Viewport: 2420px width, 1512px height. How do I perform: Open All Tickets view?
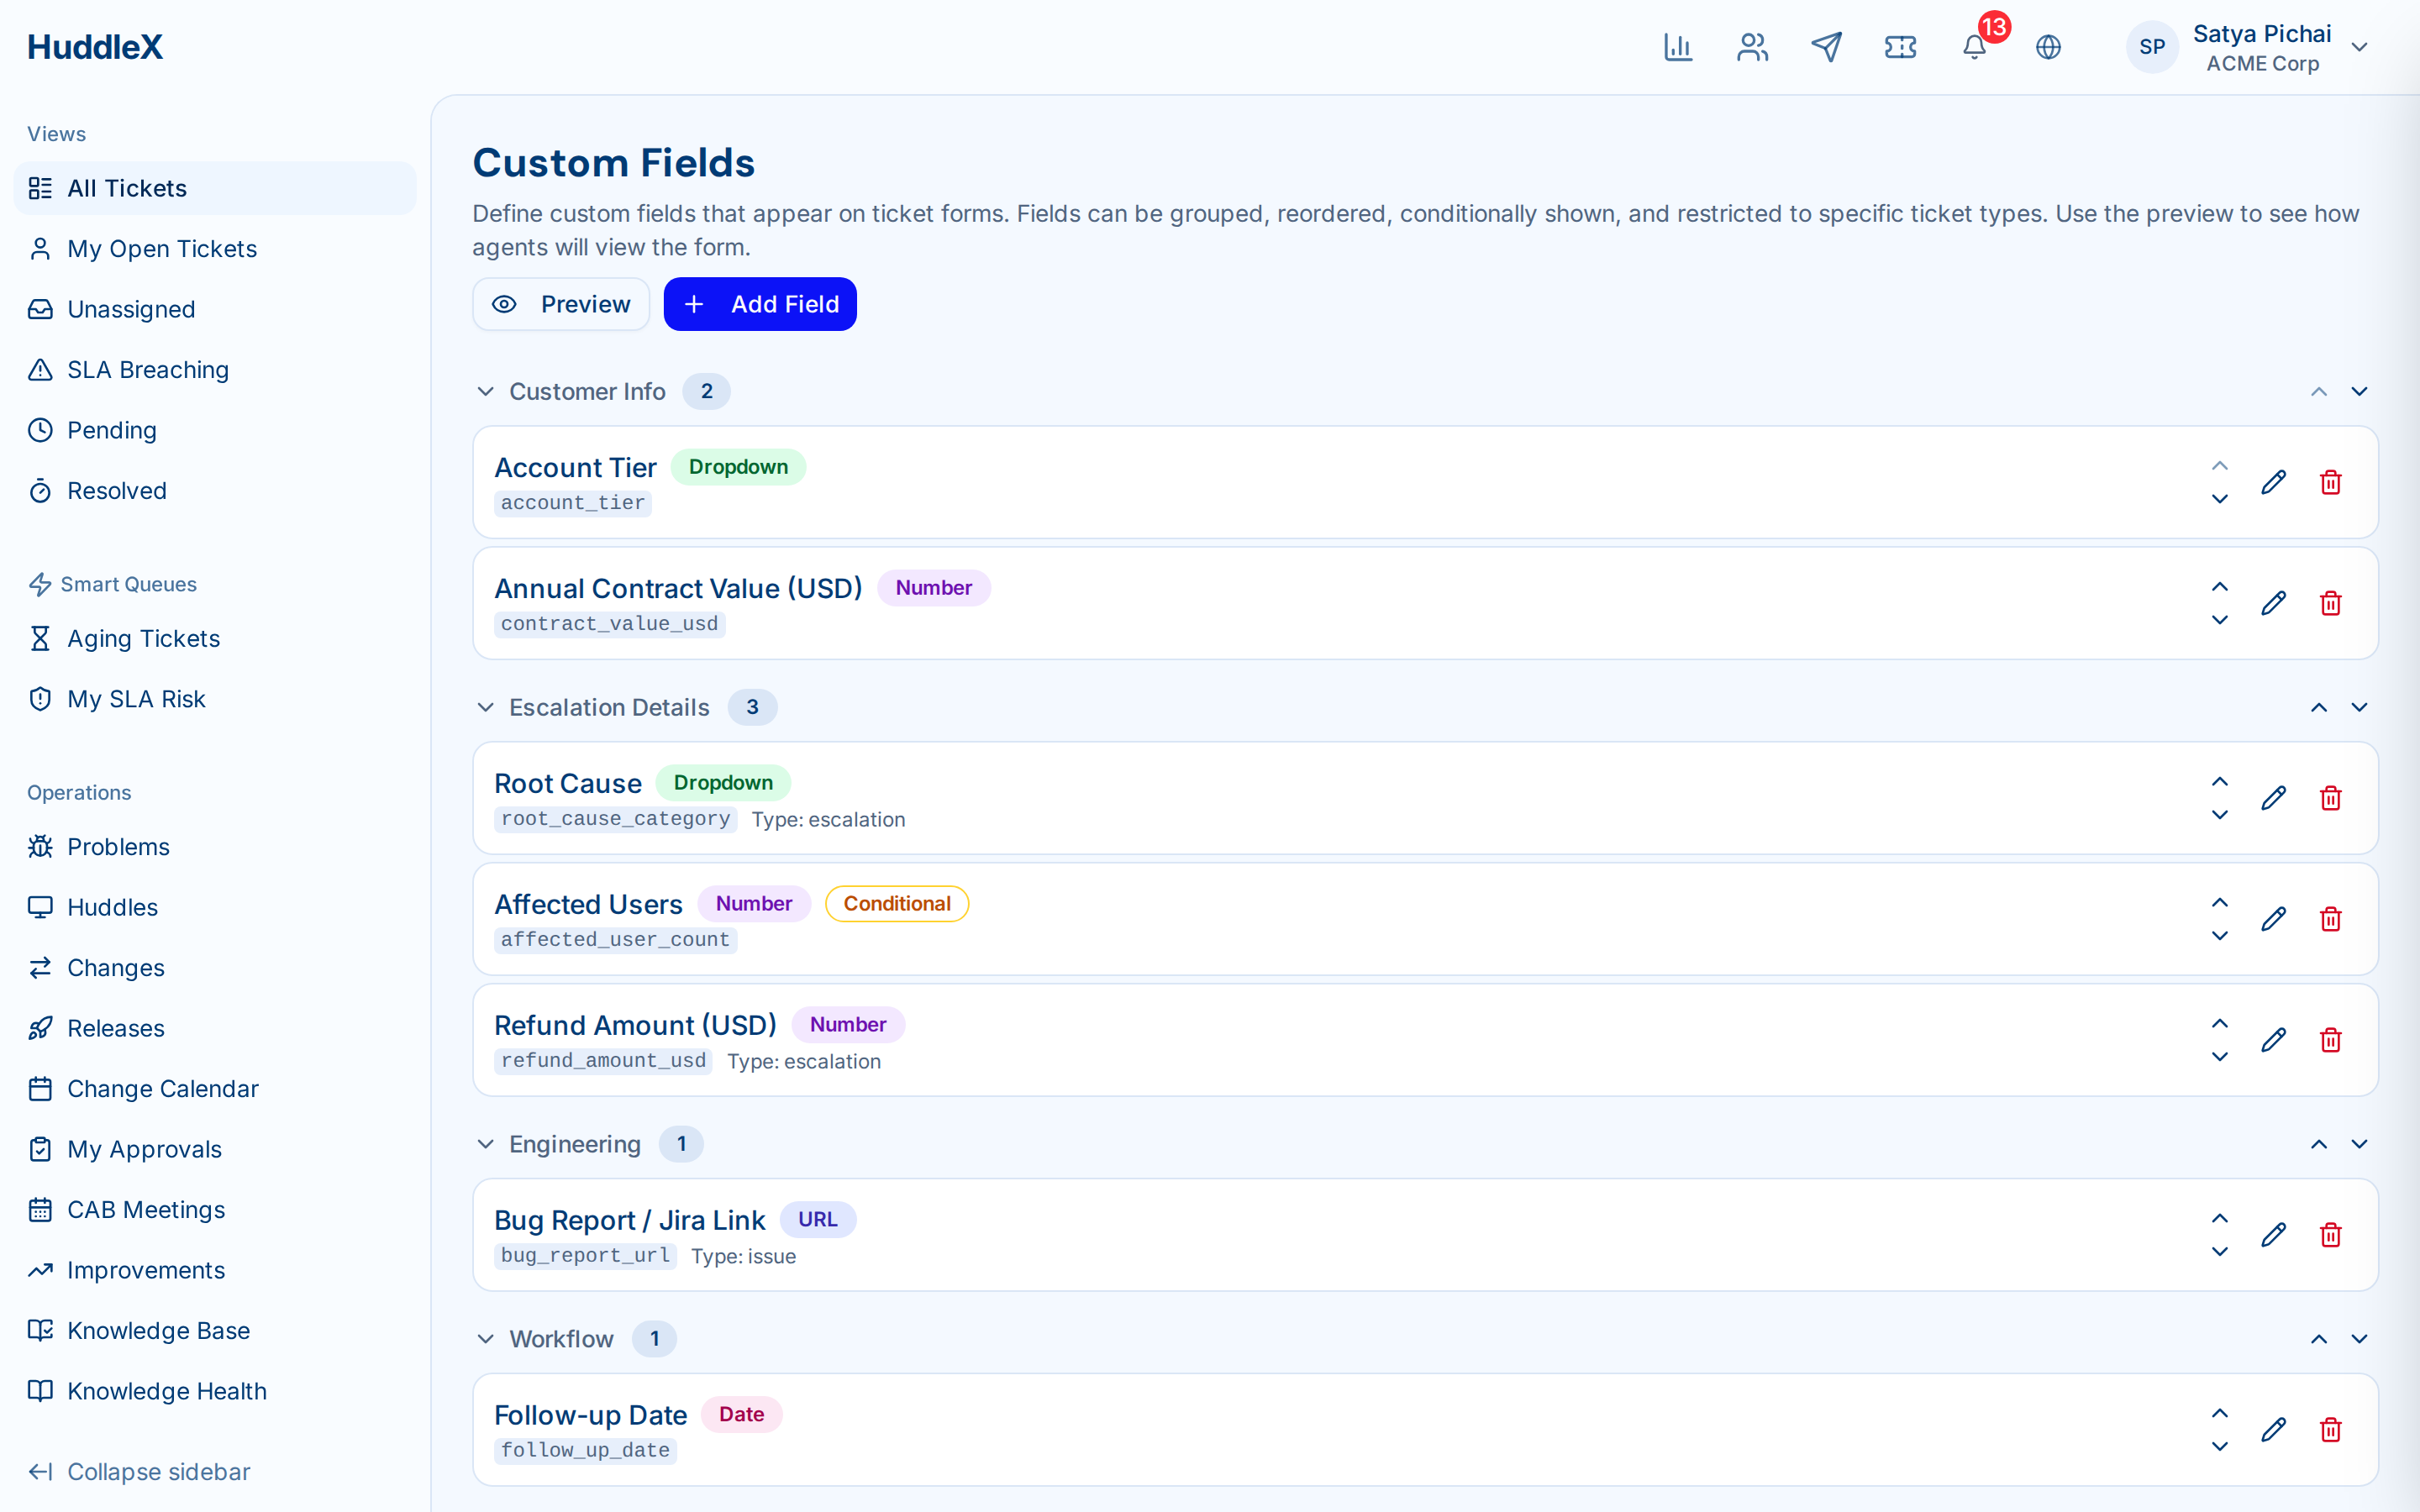point(215,188)
